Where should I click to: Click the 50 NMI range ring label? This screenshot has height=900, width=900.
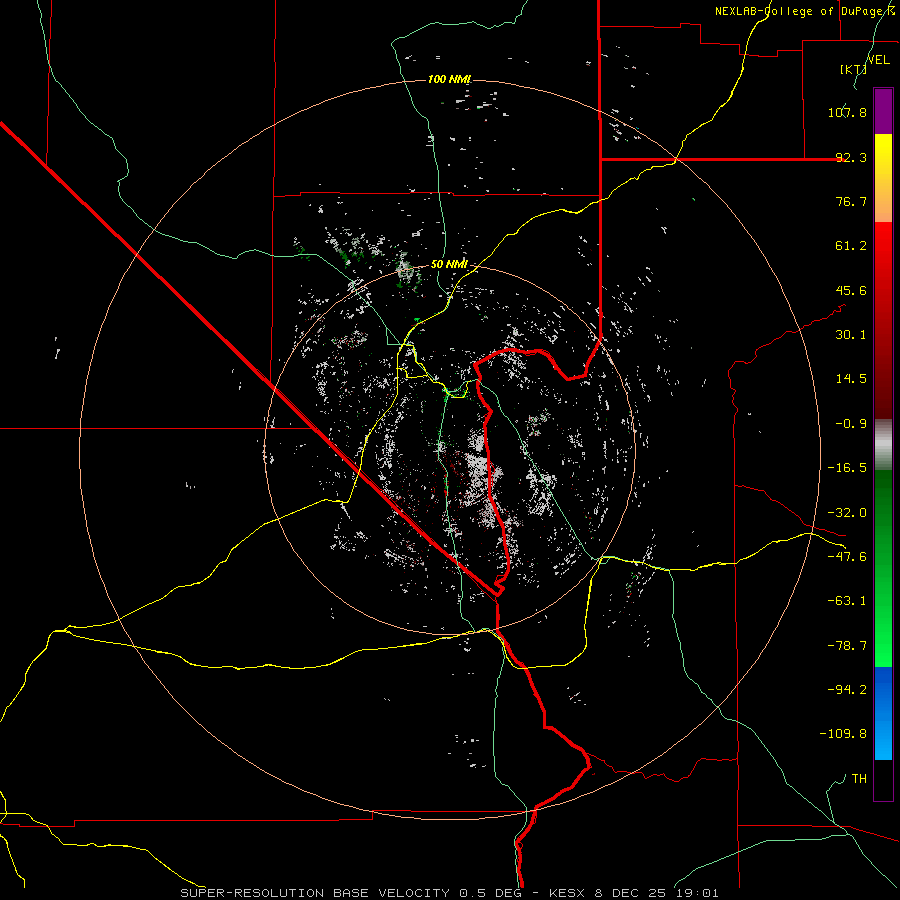(x=449, y=264)
